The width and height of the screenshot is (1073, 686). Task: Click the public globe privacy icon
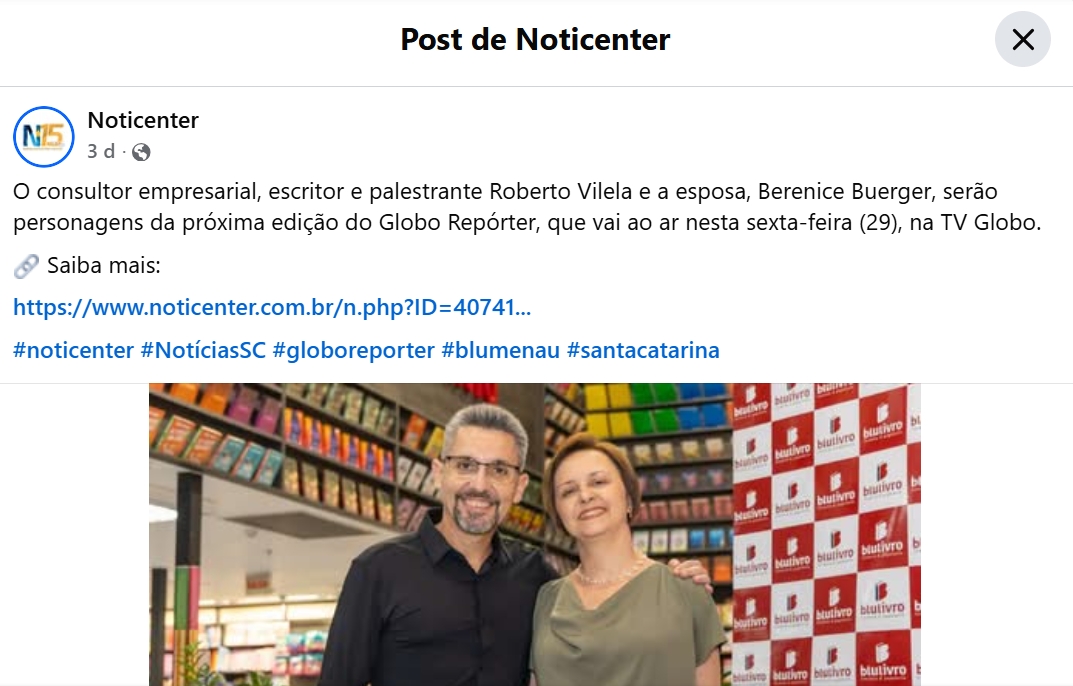pos(141,152)
